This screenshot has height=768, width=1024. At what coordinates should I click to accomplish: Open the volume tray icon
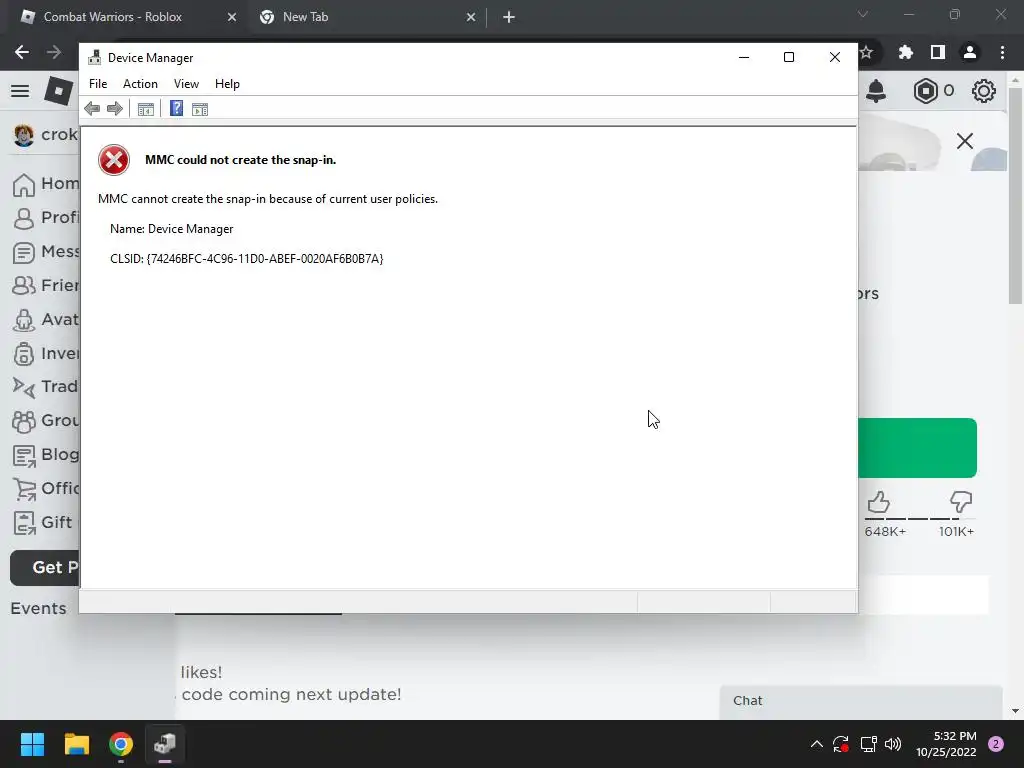[x=893, y=744]
